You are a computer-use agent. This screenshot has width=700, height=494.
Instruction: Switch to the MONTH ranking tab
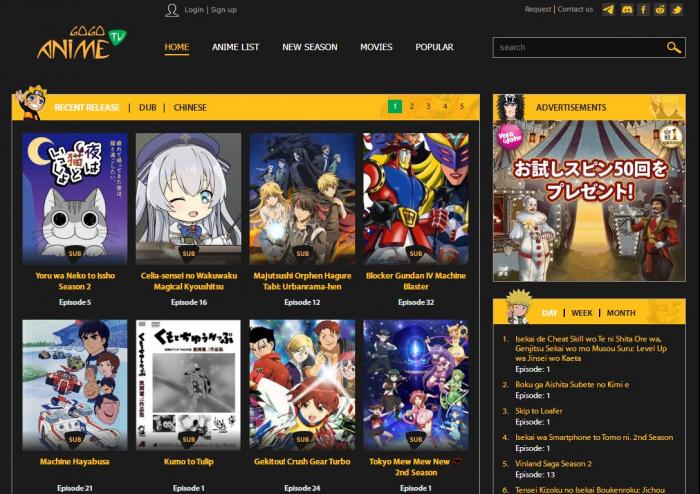pos(621,313)
